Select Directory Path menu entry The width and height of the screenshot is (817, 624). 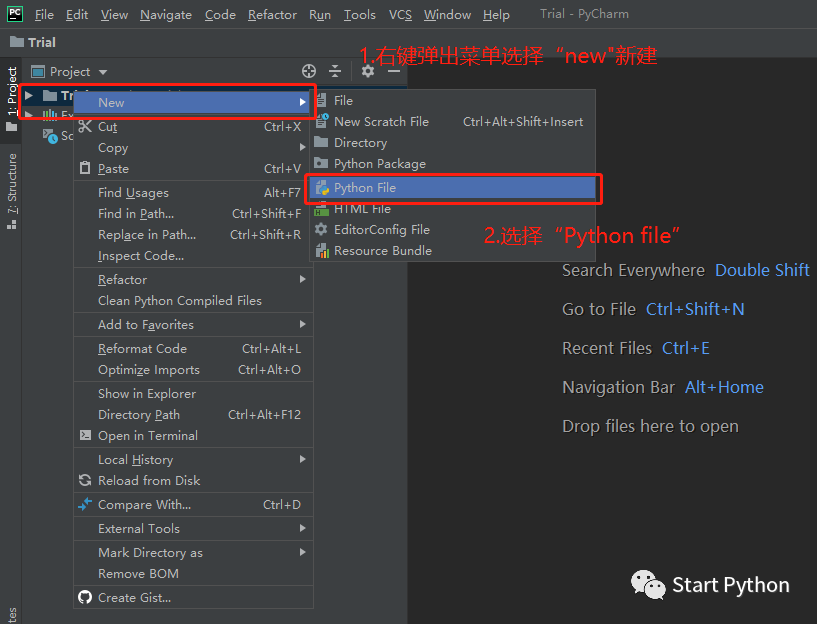pyautogui.click(x=193, y=415)
